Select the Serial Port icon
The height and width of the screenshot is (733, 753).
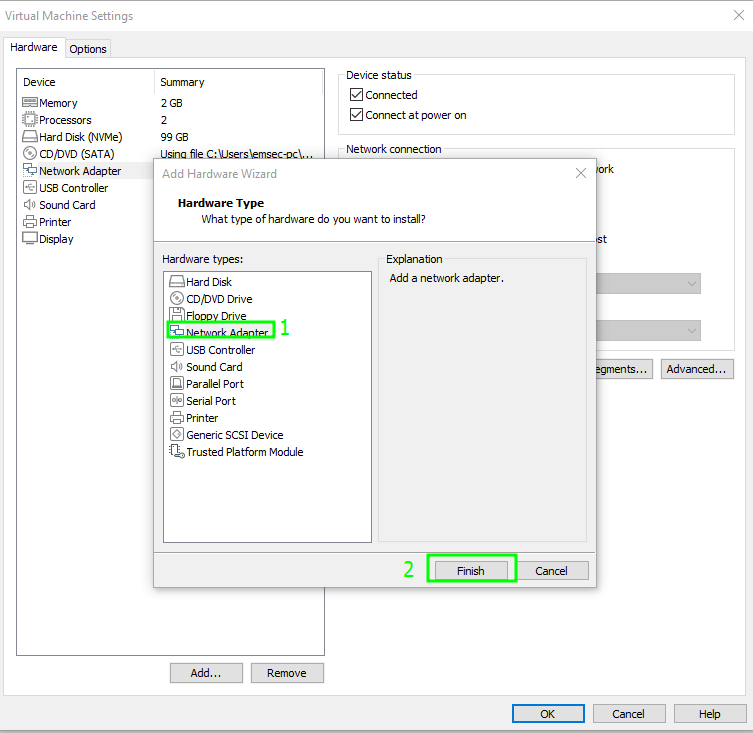pyautogui.click(x=177, y=401)
